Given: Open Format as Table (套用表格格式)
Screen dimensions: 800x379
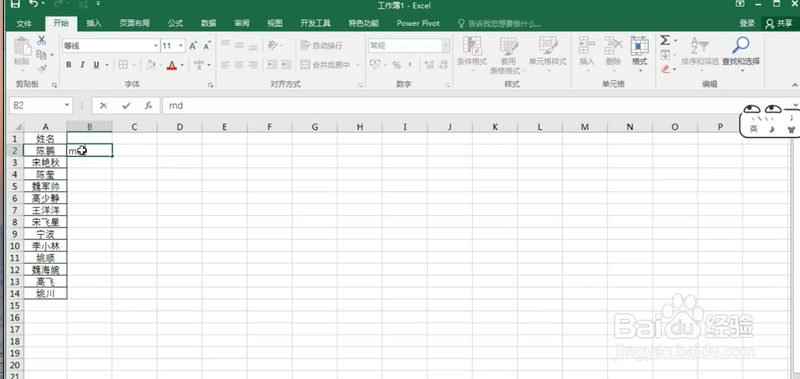Looking at the screenshot, I should click(x=509, y=55).
